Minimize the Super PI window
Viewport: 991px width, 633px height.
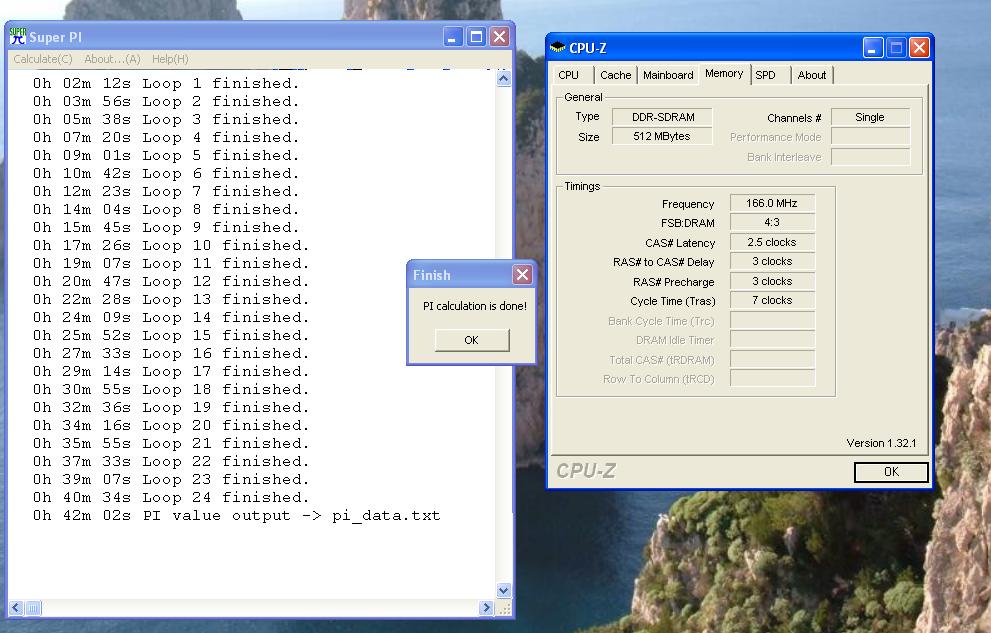coord(453,37)
